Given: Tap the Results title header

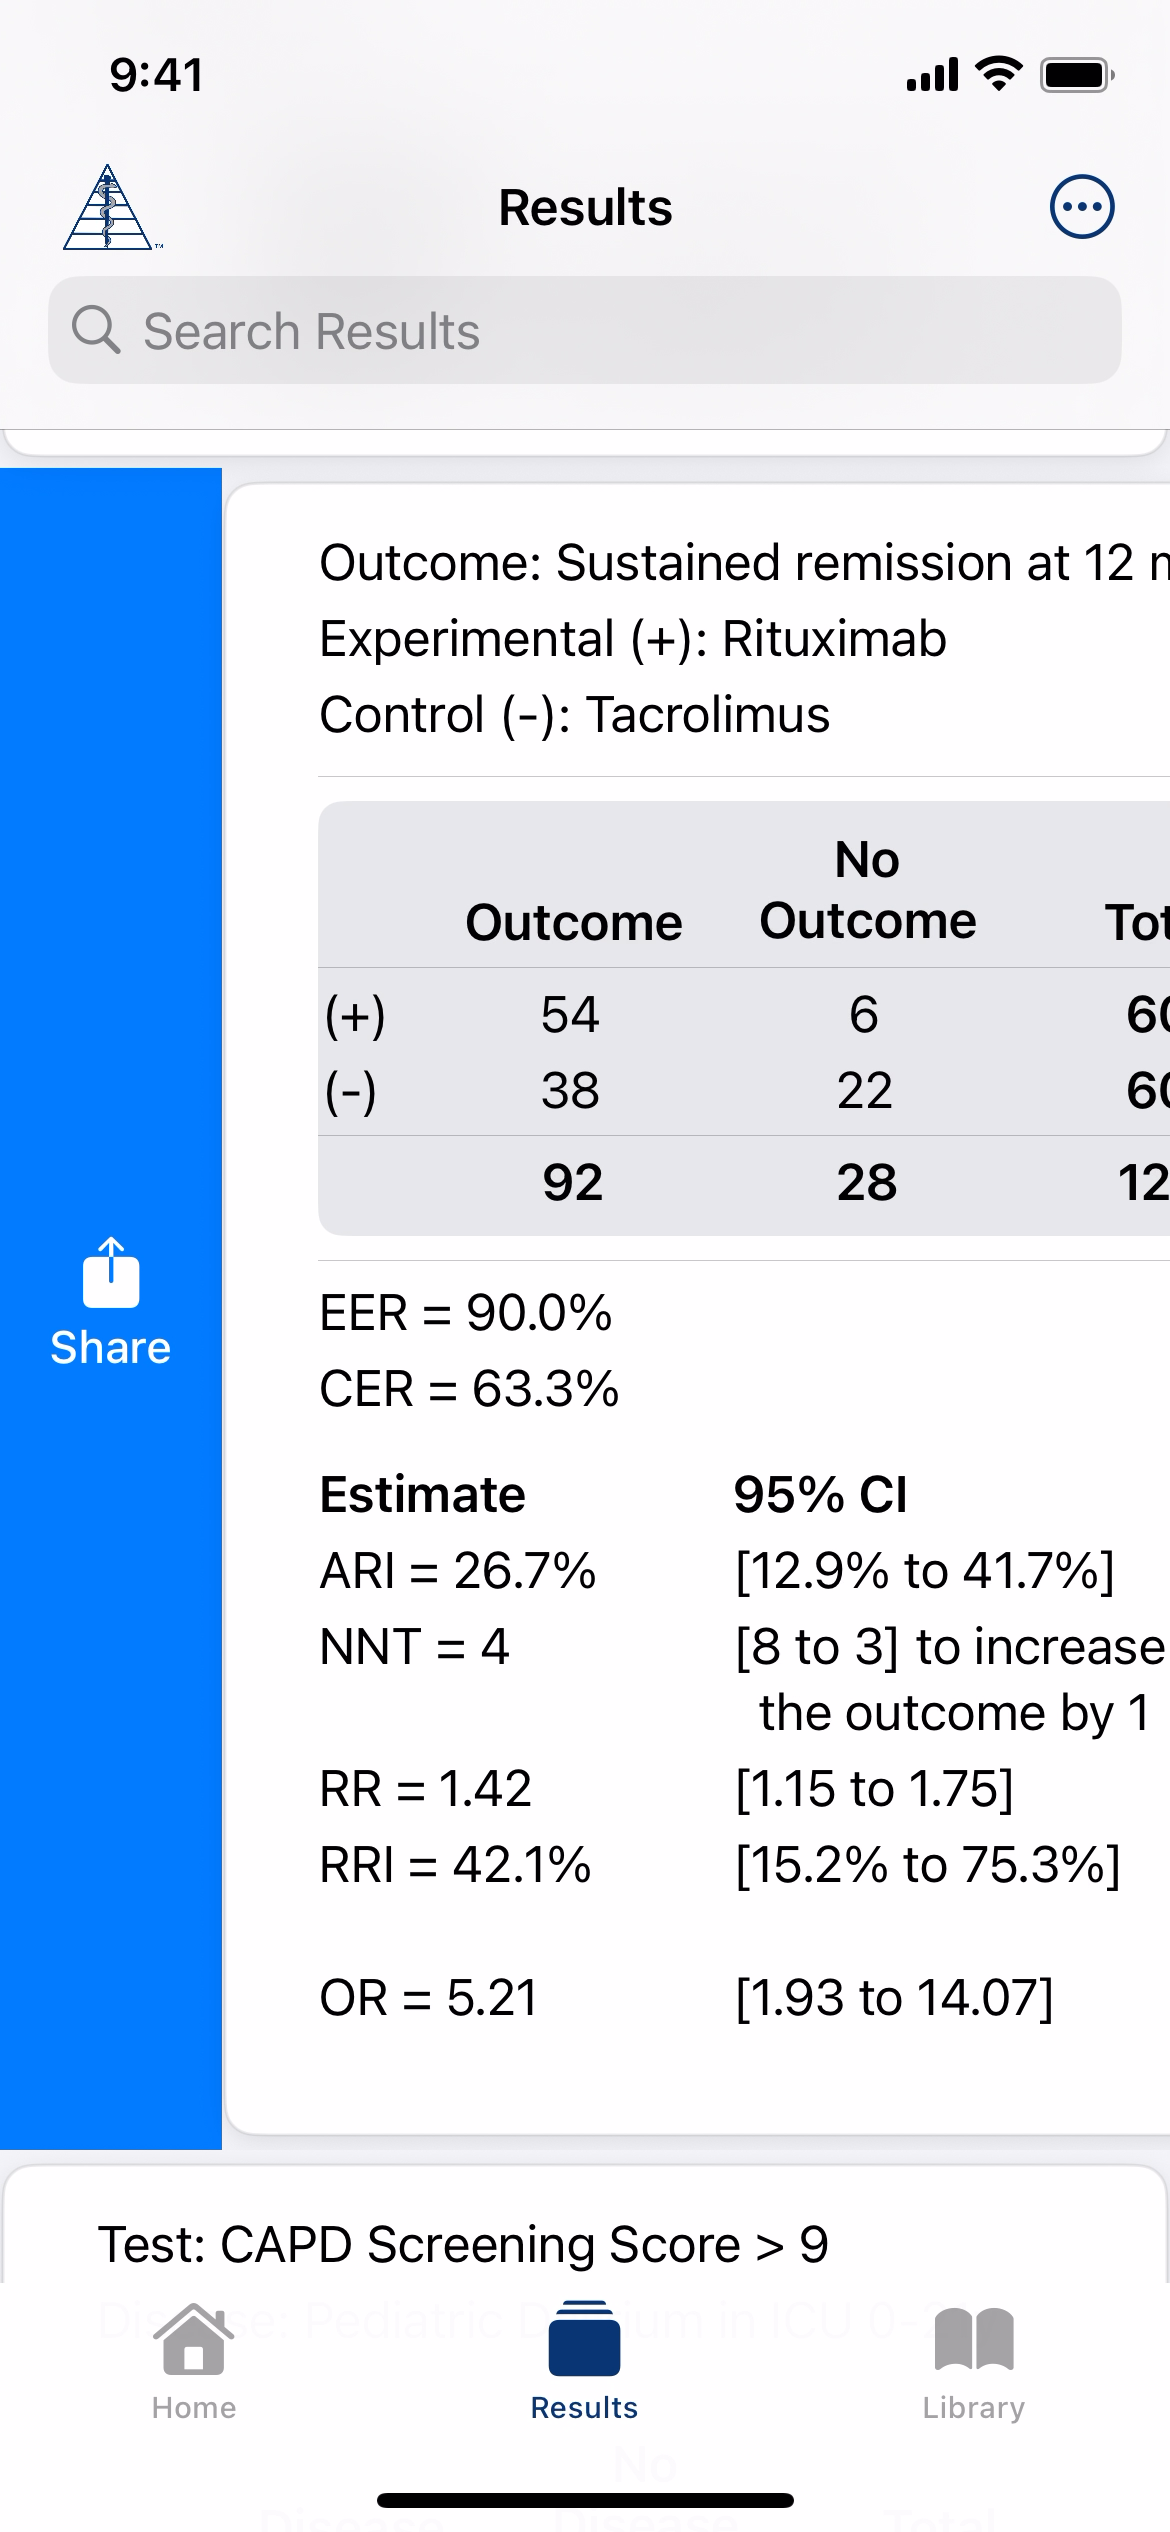Looking at the screenshot, I should click(x=585, y=208).
